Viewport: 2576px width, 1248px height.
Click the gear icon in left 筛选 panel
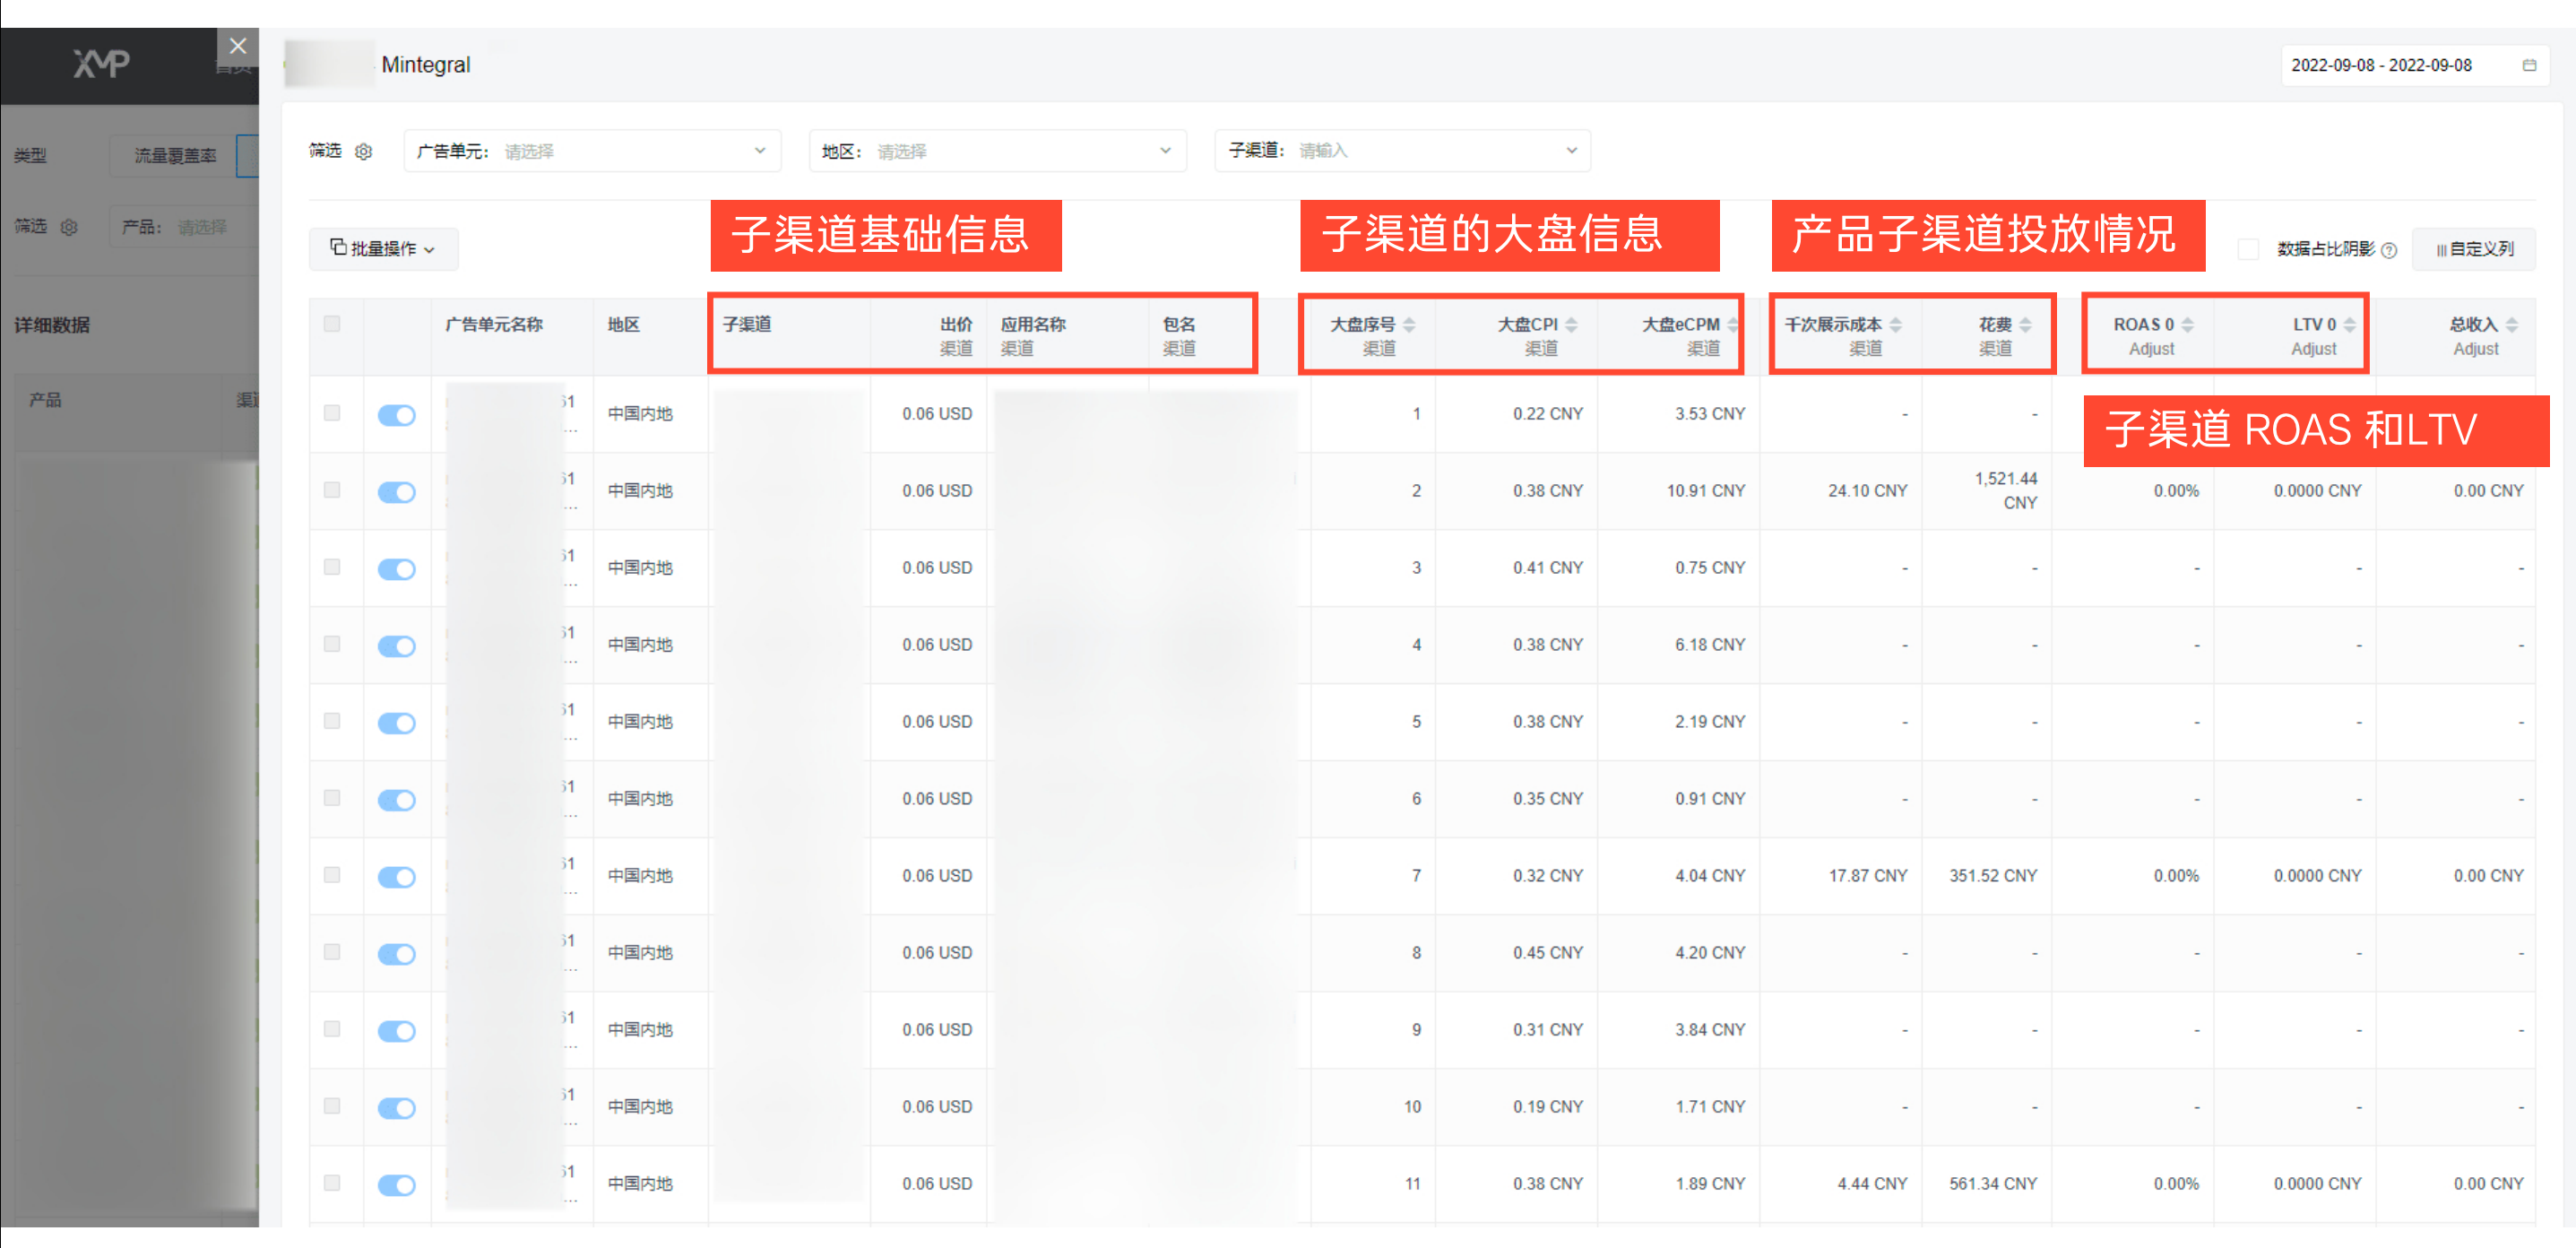click(69, 227)
